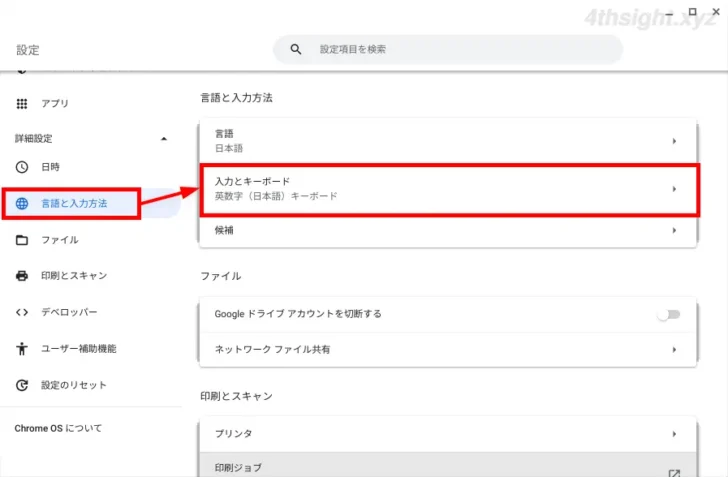Image resolution: width=728 pixels, height=477 pixels.
Task: Open ネットワーク ファイル共有 setting row
Action: pos(448,350)
